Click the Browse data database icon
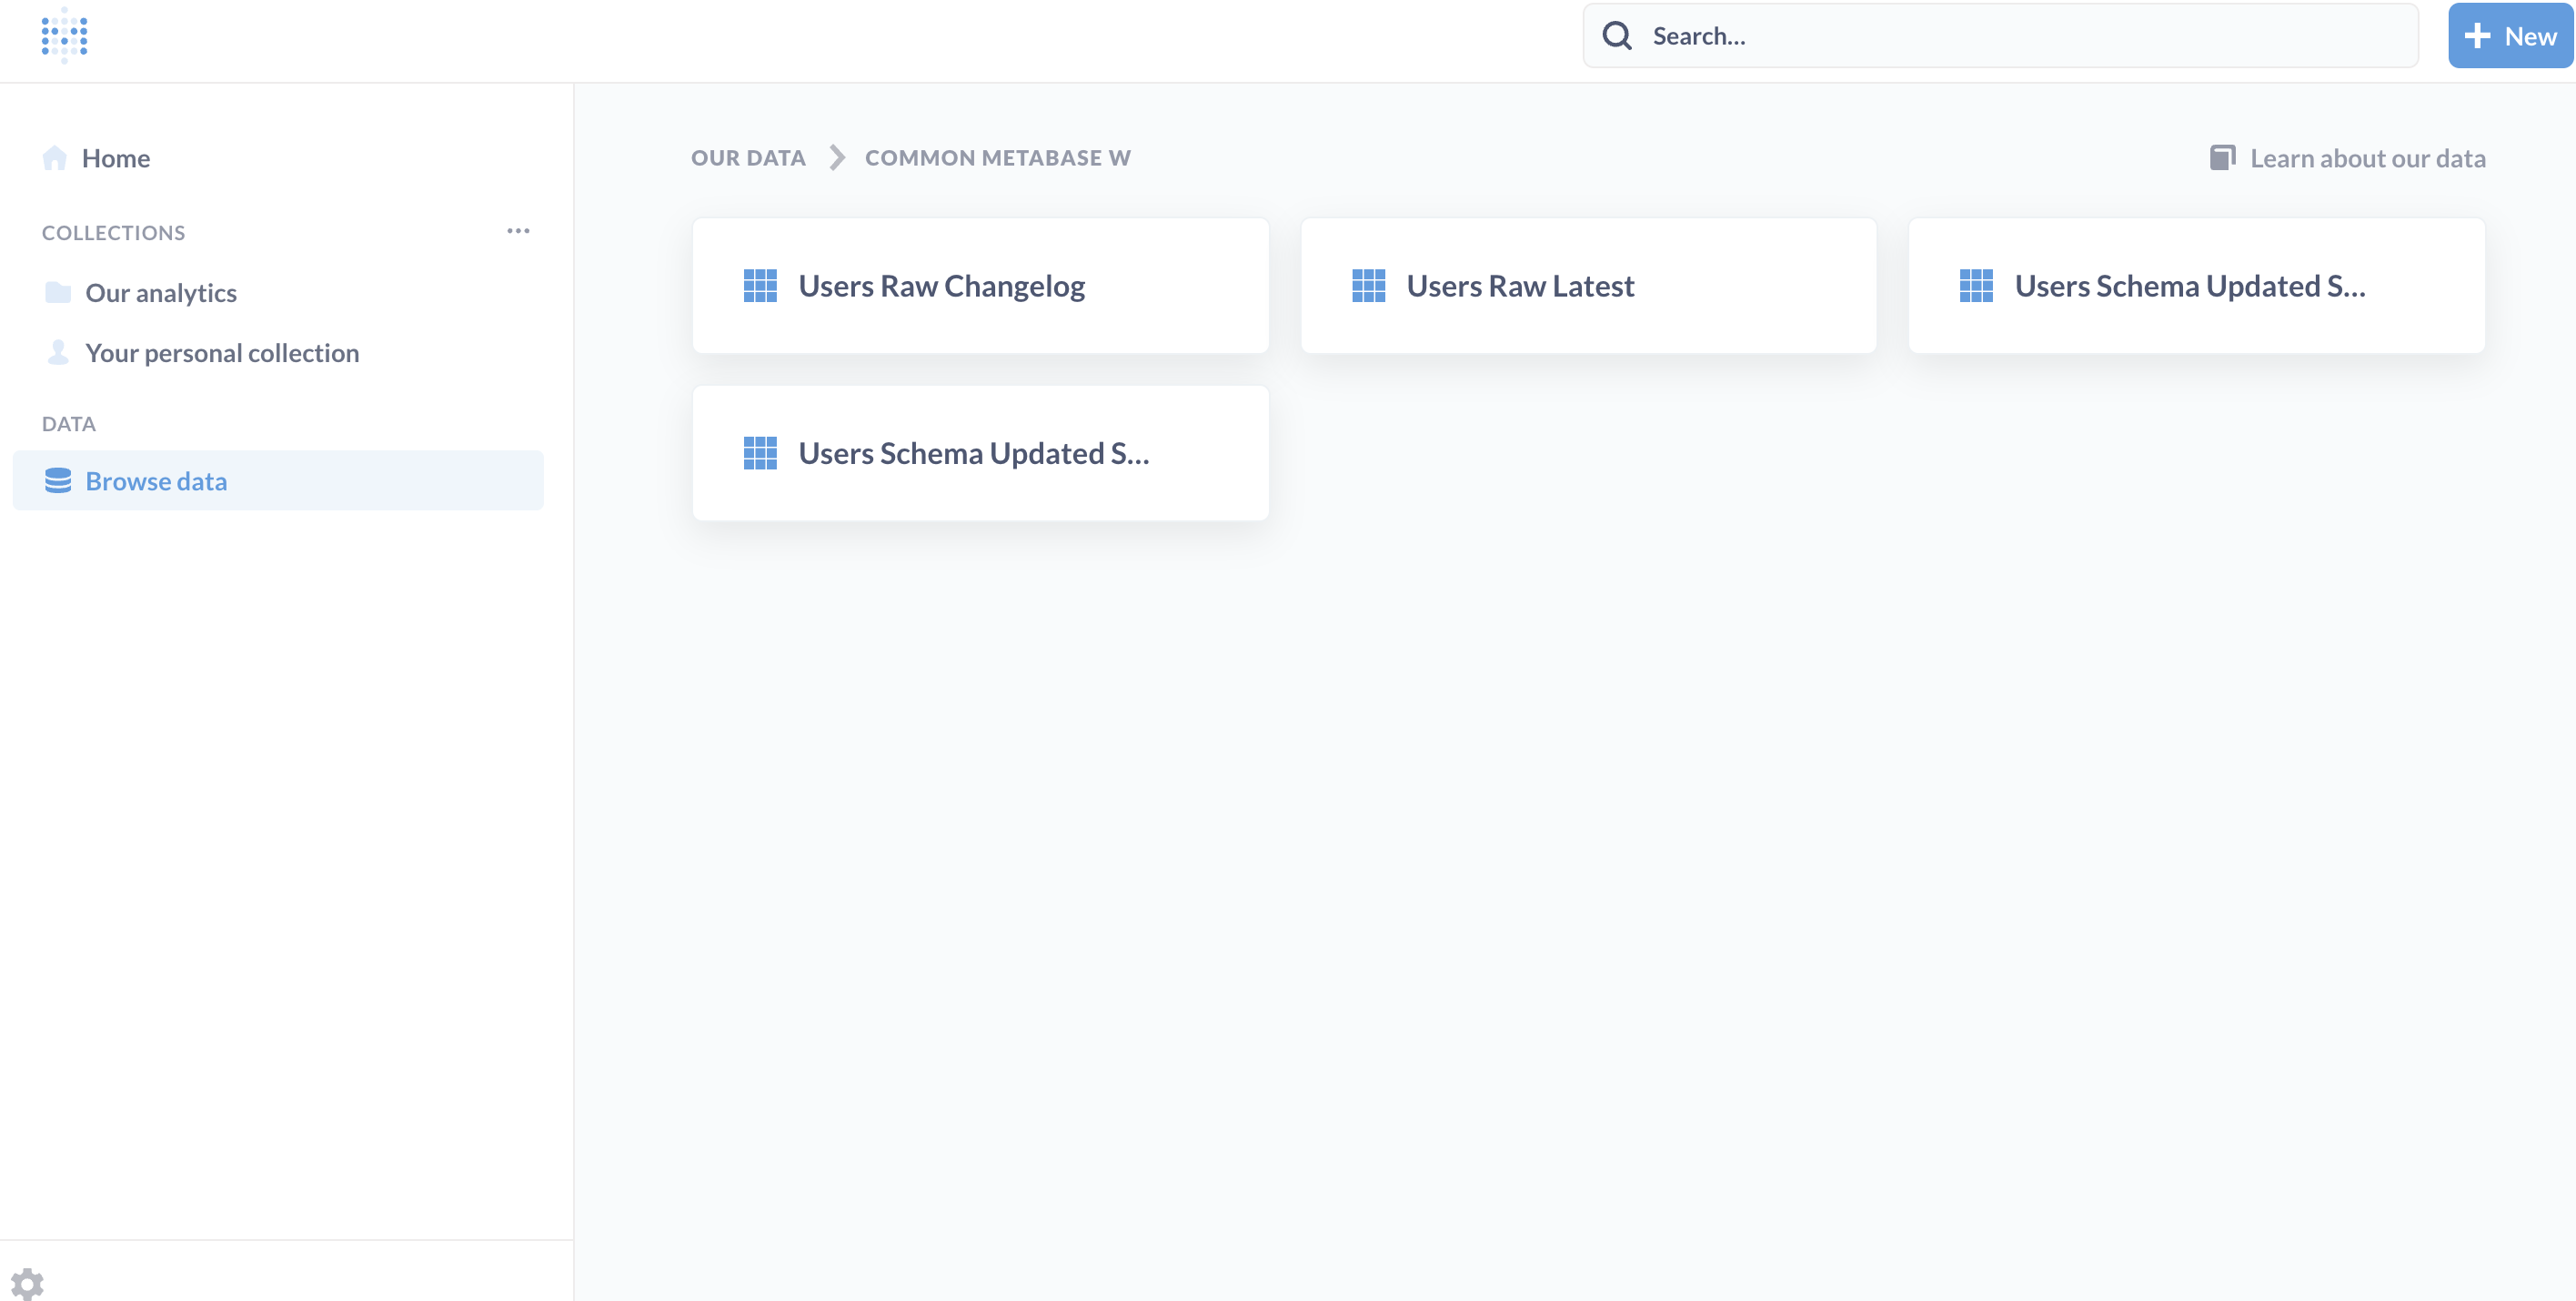Viewport: 2576px width, 1301px height. pos(58,481)
